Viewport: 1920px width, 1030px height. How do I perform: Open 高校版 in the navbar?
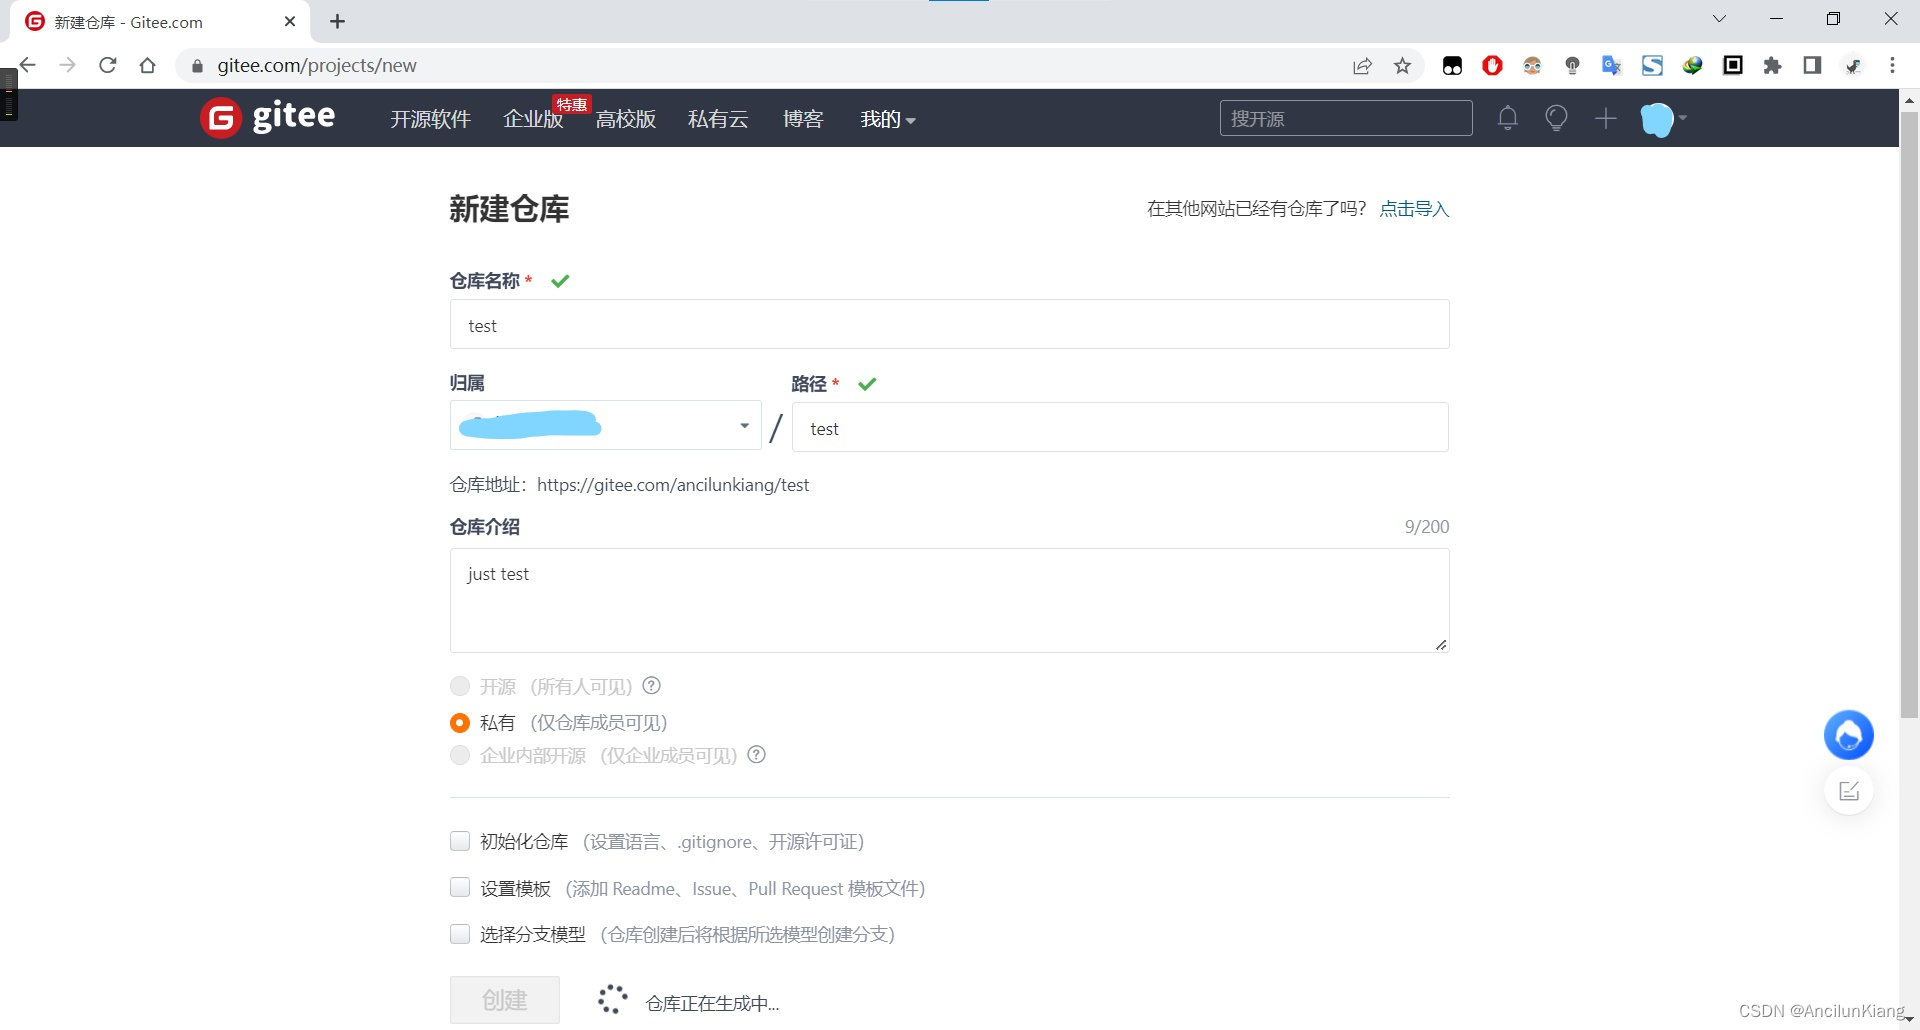[x=626, y=119]
